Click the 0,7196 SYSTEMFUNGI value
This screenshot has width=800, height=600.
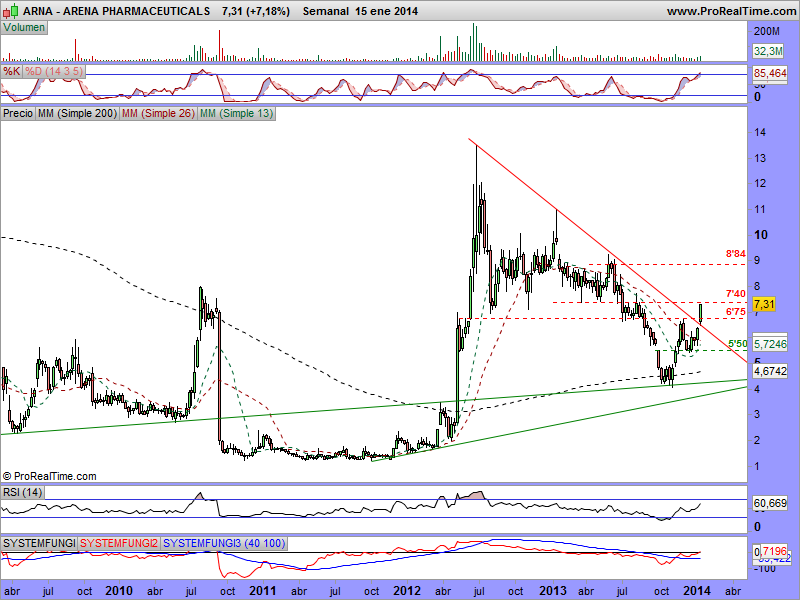[770, 552]
